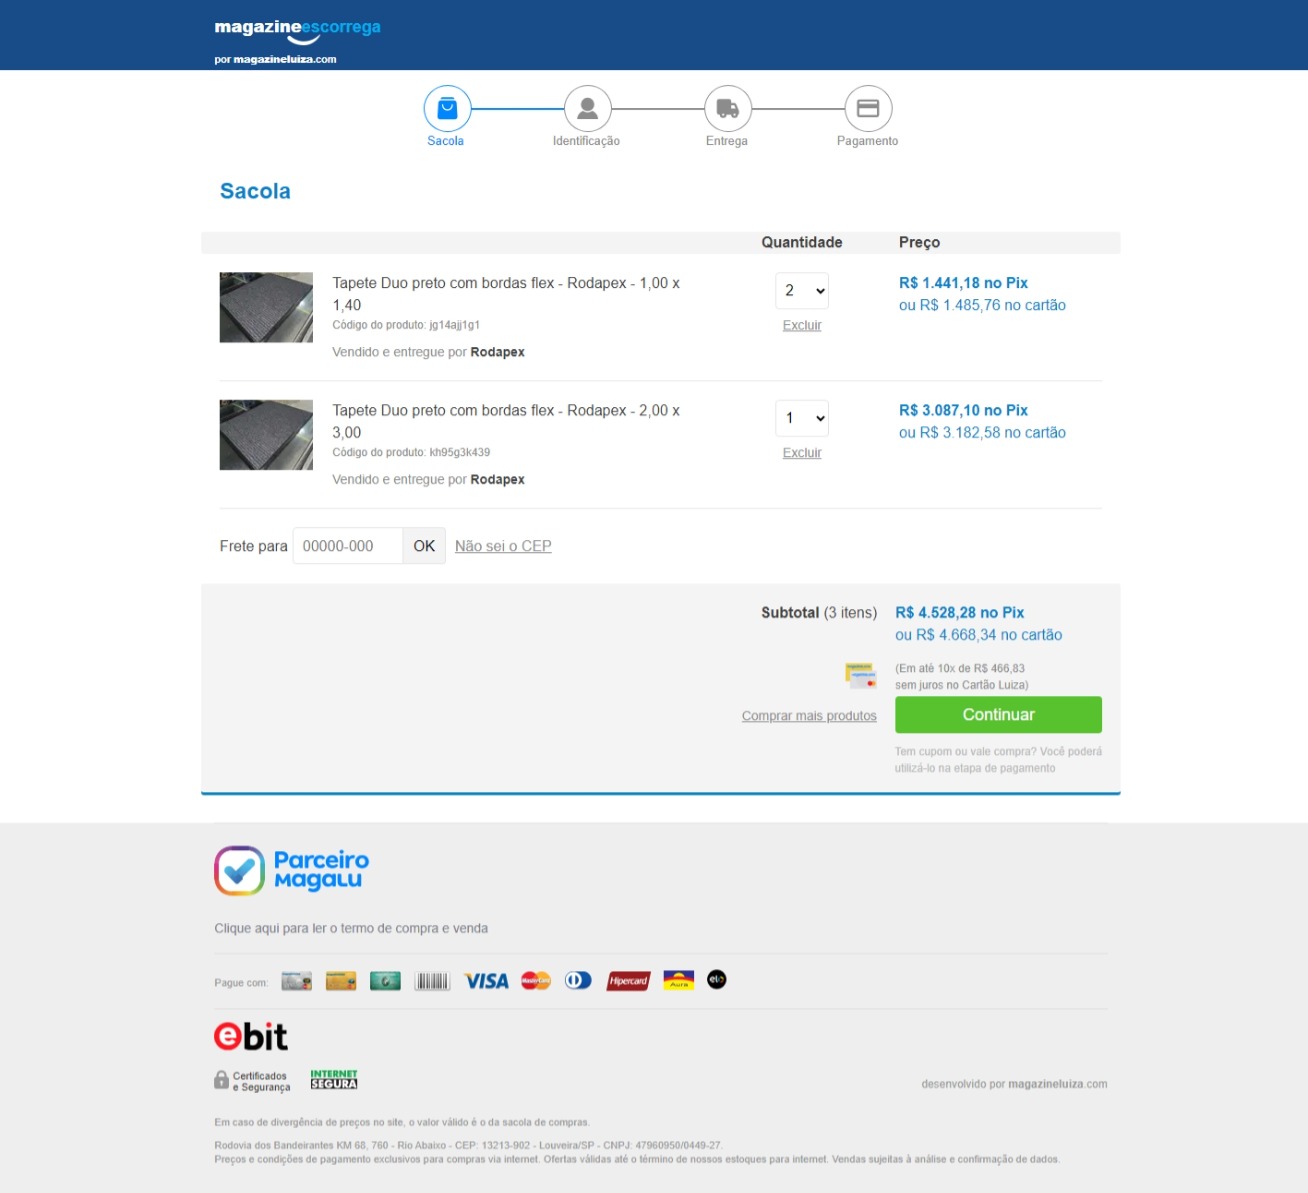Viewport: 1308px width, 1193px height.
Task: Open the ebit rating logo
Action: point(251,1037)
